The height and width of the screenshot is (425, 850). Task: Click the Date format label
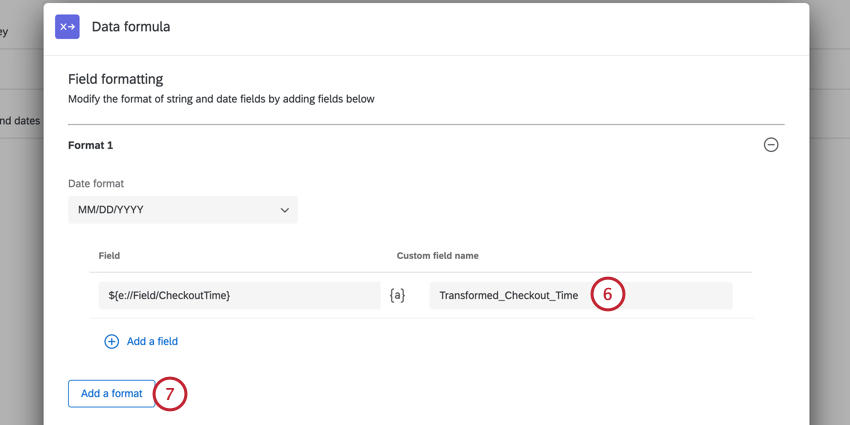click(96, 183)
